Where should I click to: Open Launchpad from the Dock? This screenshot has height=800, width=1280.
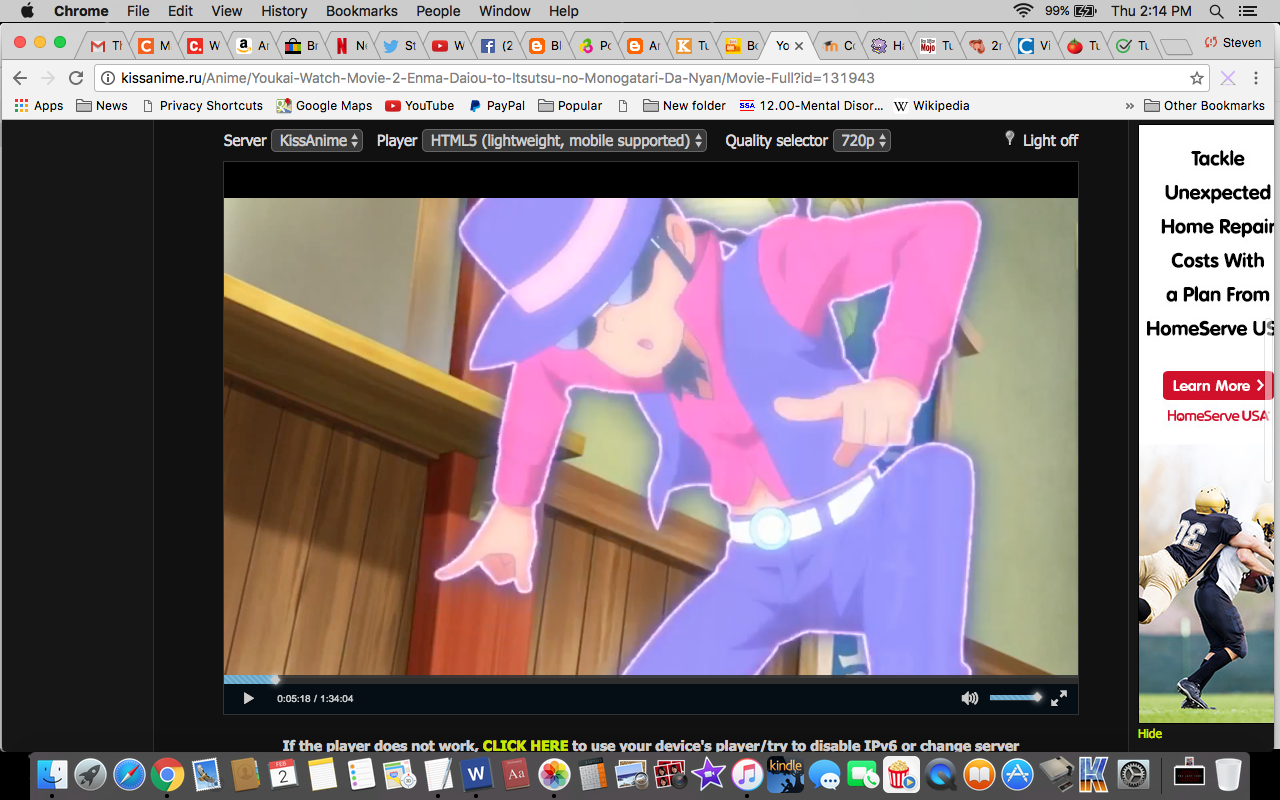coord(91,774)
